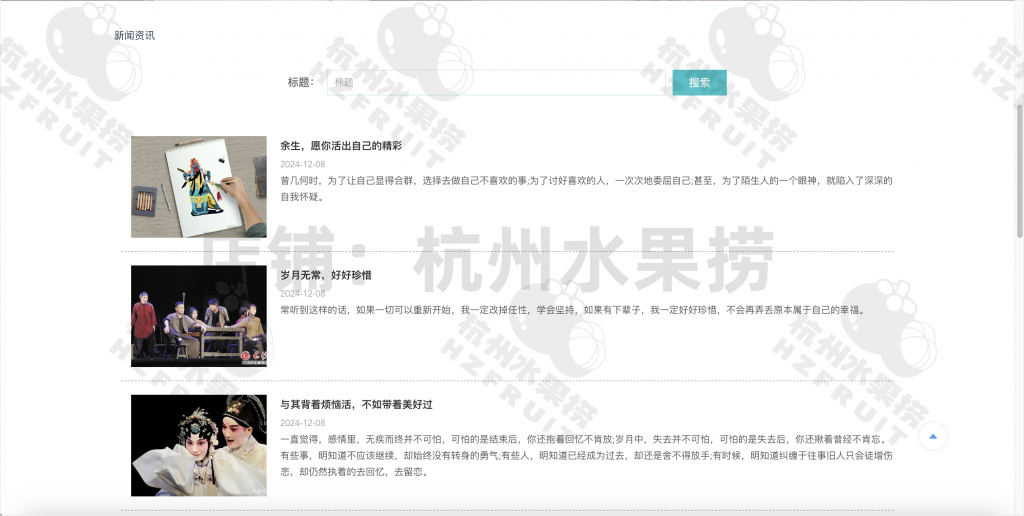Open article 余生，愿你活出自己的精彩

pos(341,146)
